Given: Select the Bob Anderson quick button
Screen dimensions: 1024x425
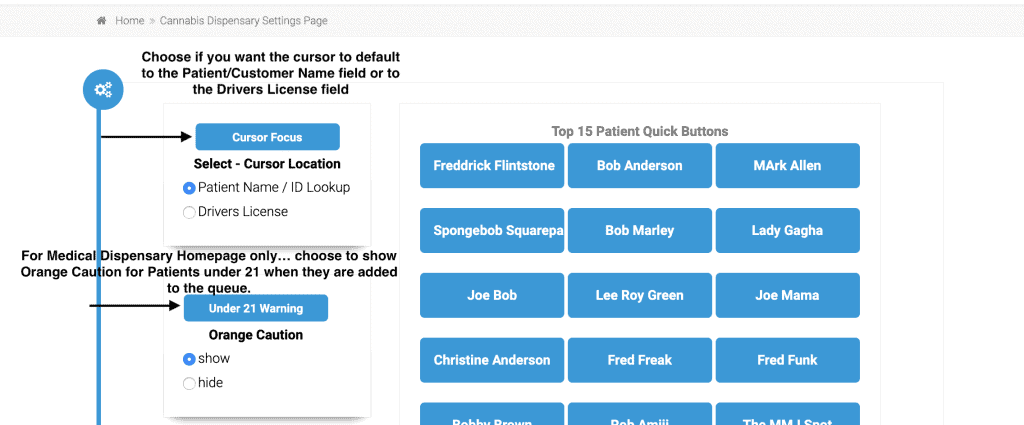Looking at the screenshot, I should pyautogui.click(x=639, y=166).
